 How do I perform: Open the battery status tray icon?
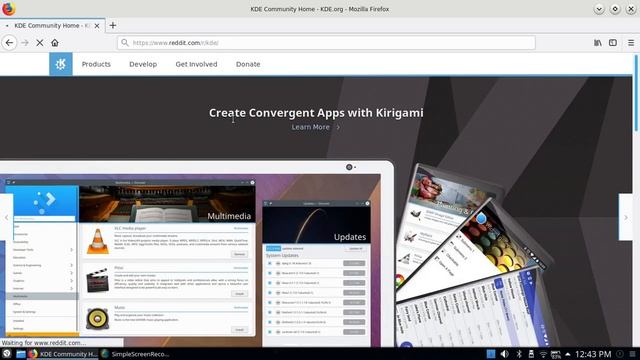pos(556,354)
